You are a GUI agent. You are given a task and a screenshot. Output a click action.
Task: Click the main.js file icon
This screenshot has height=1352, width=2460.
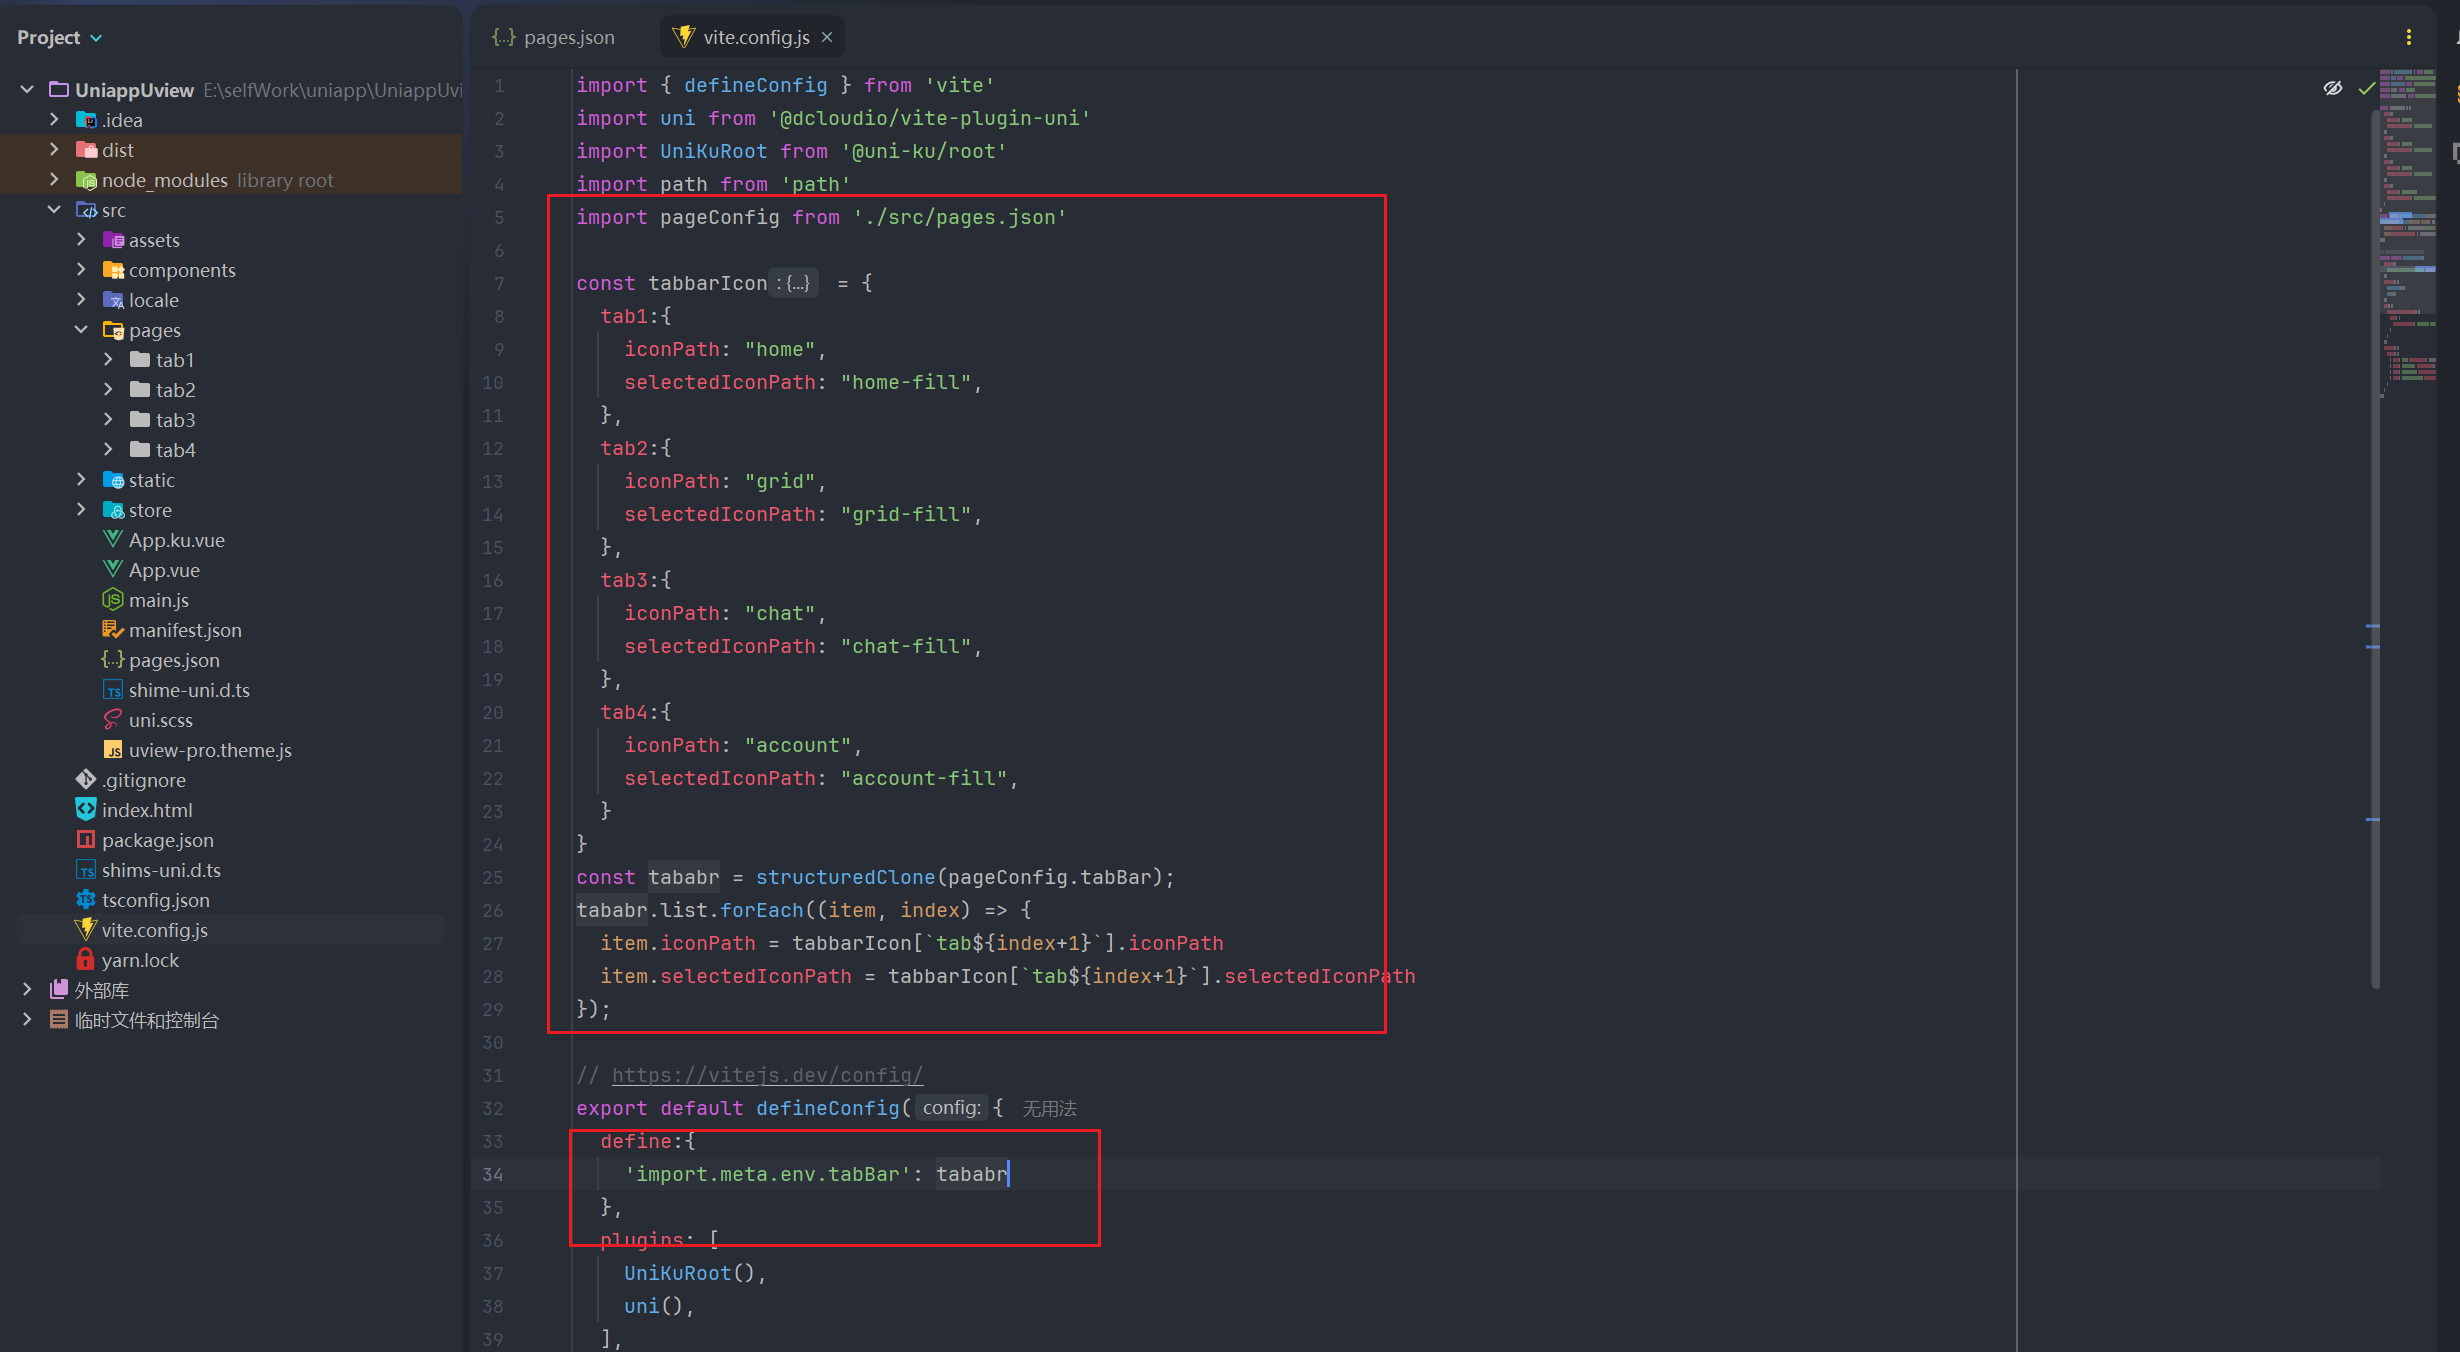coord(112,600)
